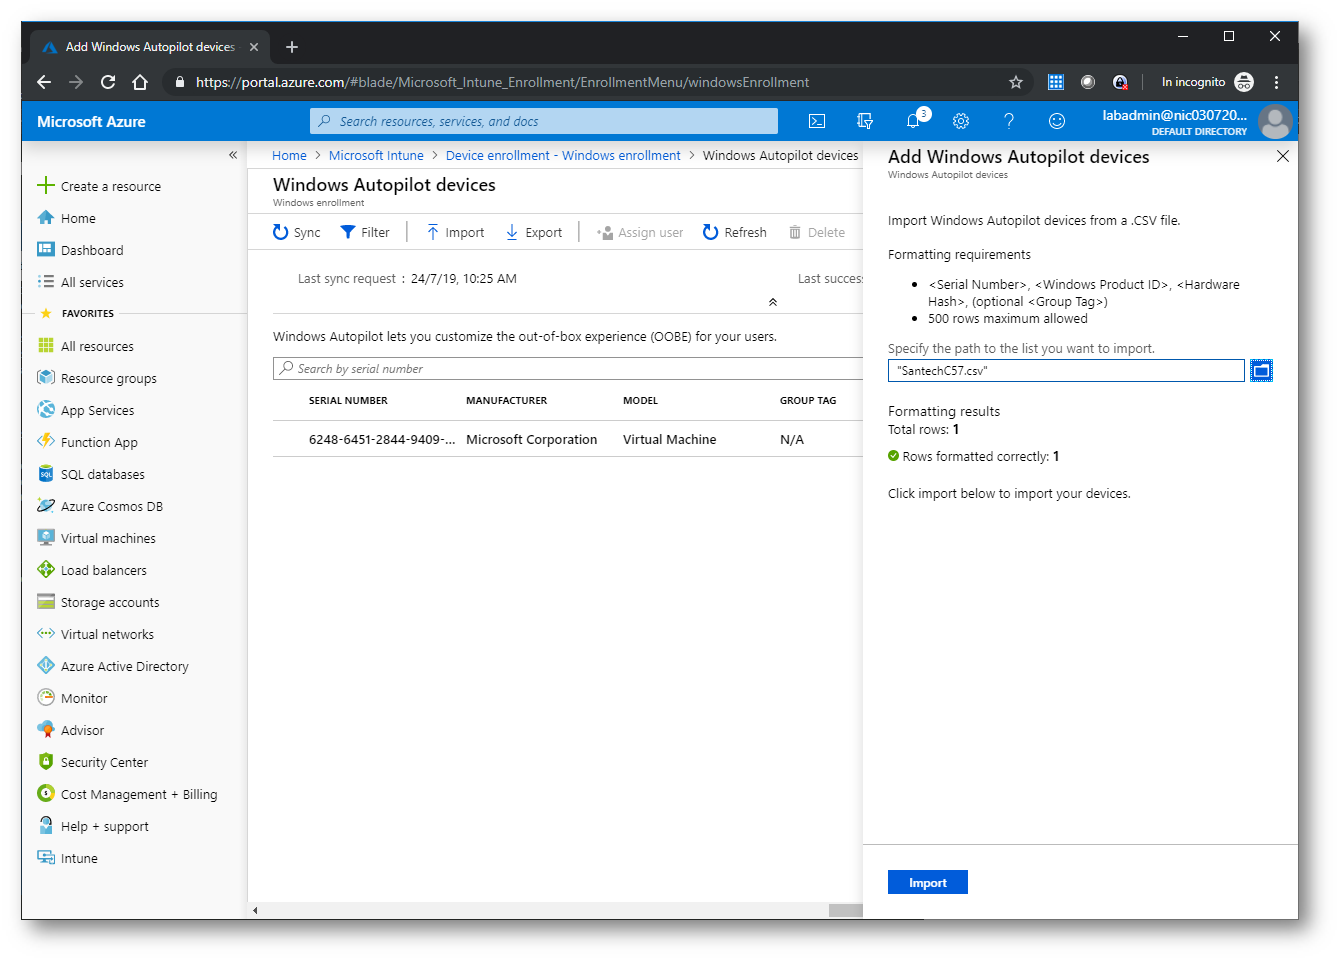Close the Add Windows Autopilot devices blade
Screen dimensions: 1341x962
pyautogui.click(x=1283, y=156)
